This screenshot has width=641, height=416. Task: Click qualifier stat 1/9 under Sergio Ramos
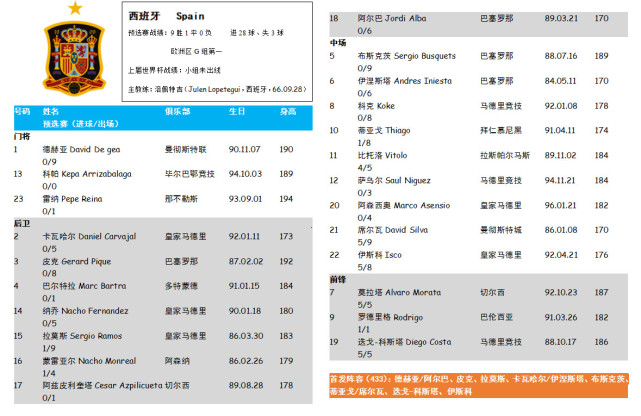[49, 349]
